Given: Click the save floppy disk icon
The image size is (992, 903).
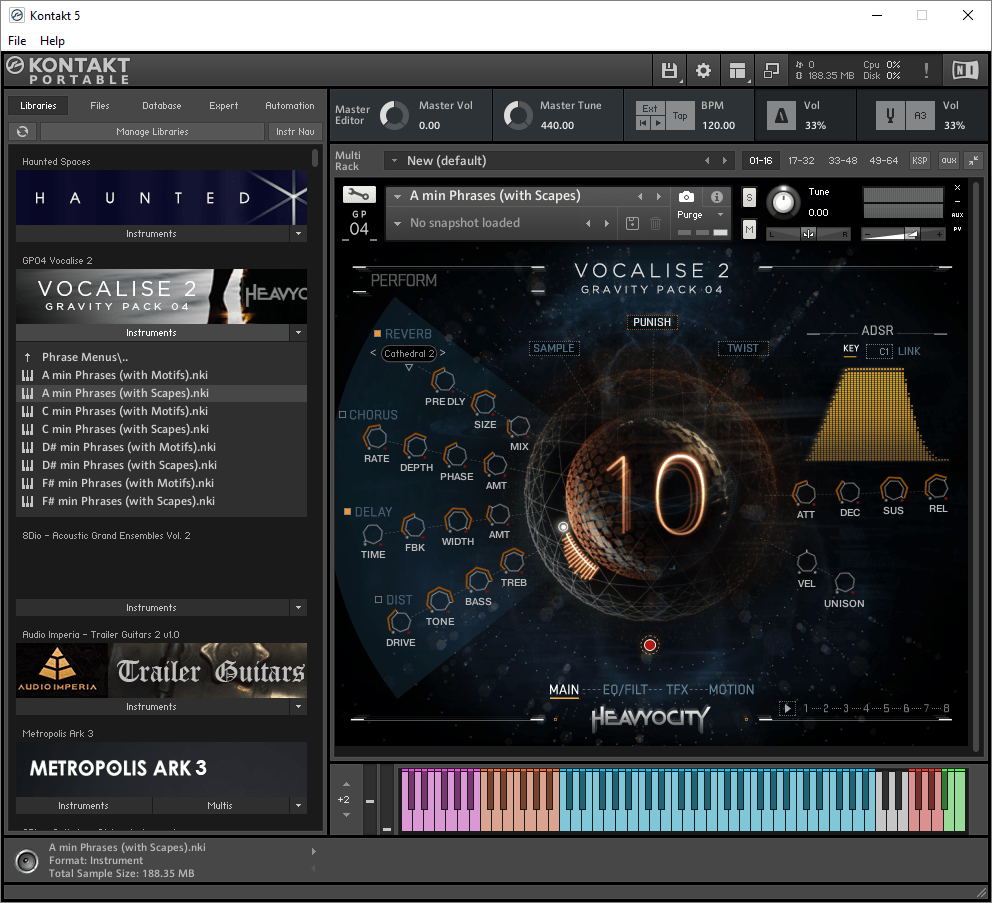Looking at the screenshot, I should point(669,70).
